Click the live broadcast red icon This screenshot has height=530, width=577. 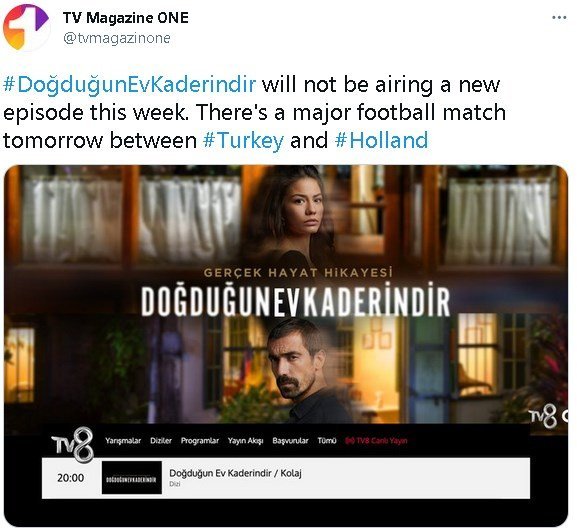[350, 441]
